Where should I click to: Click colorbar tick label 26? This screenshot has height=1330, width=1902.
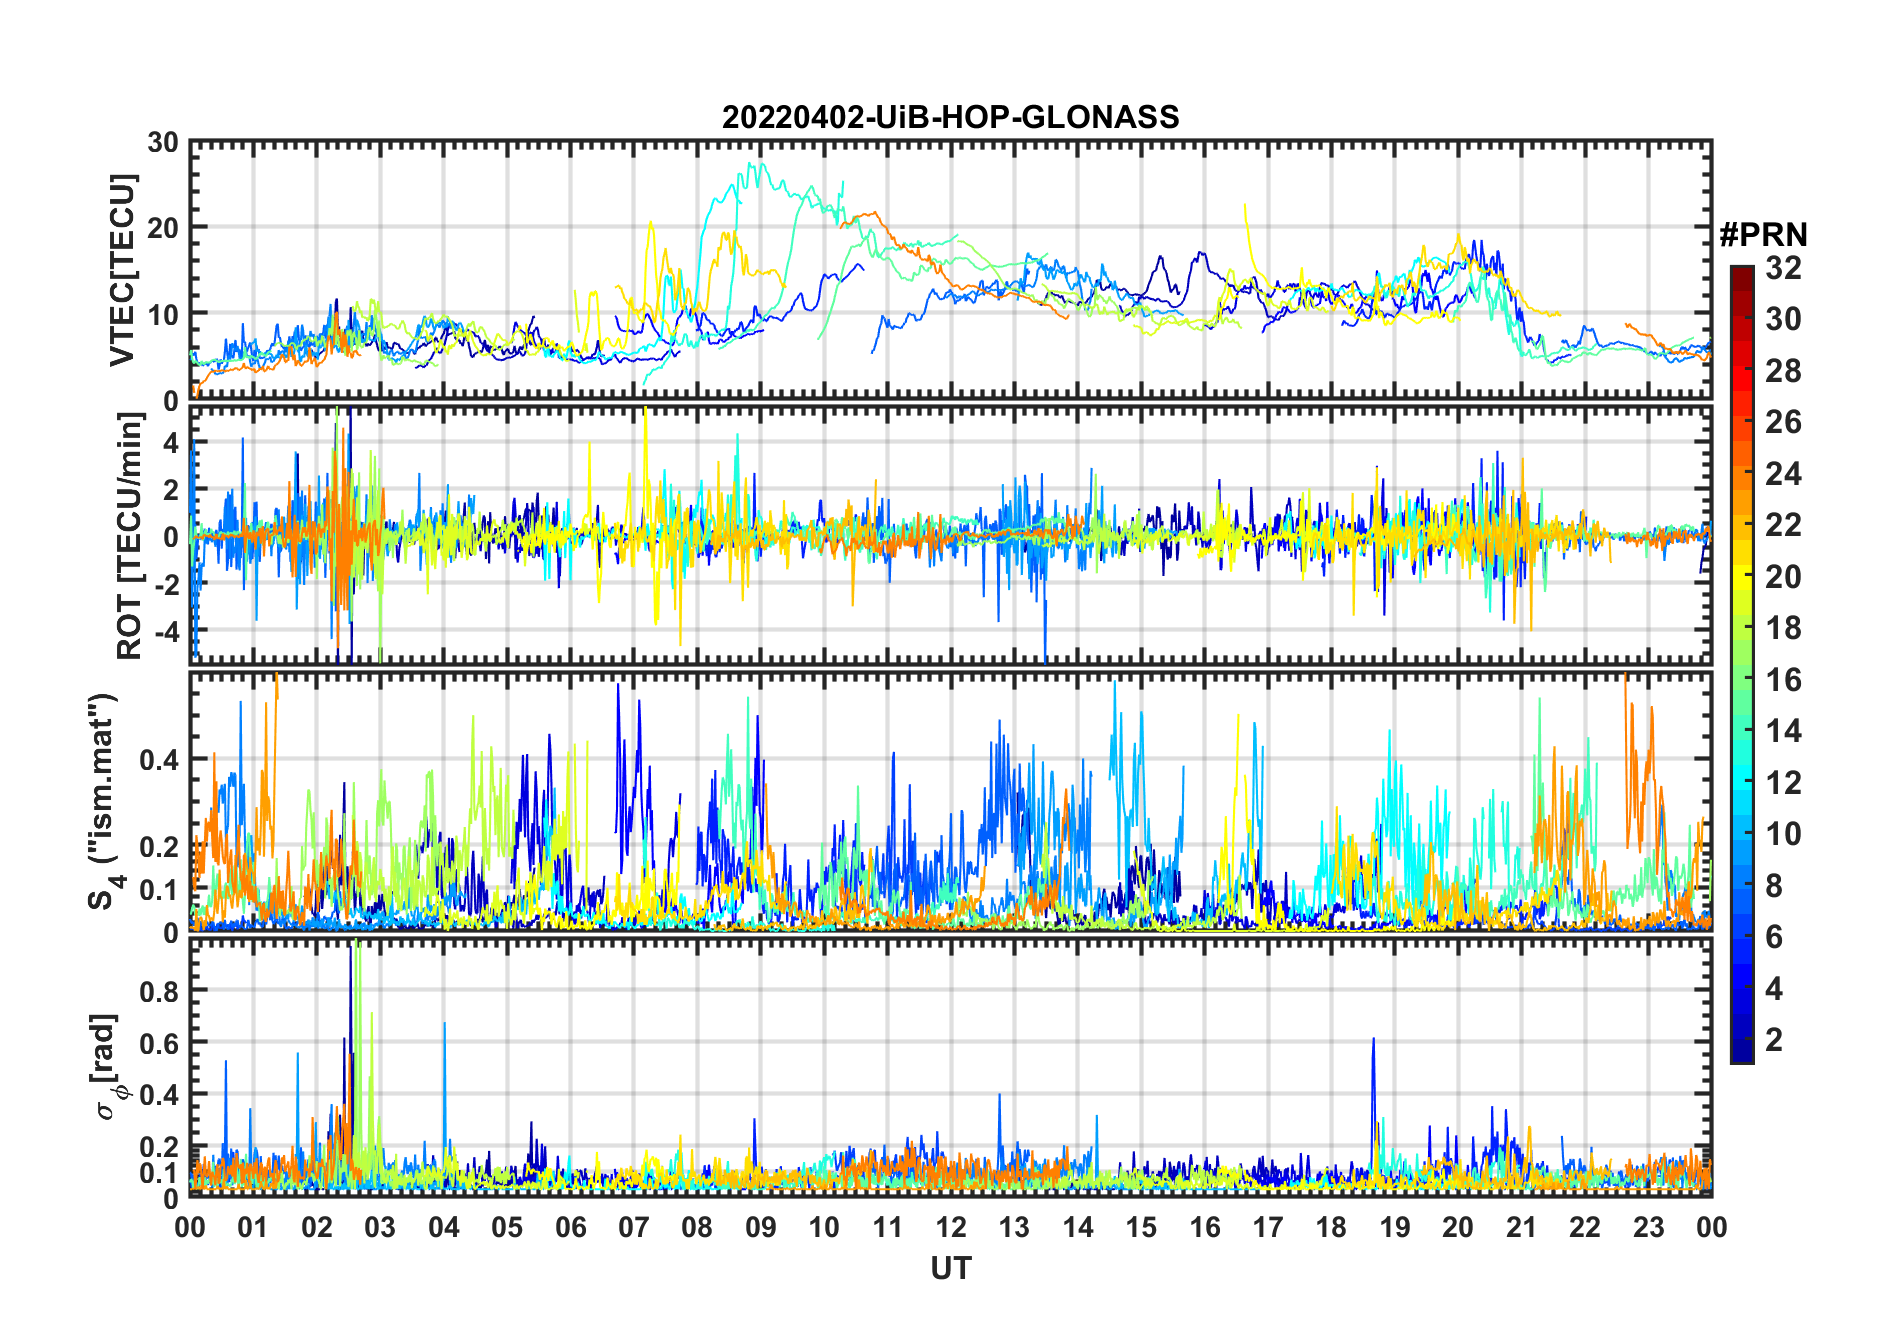point(1783,421)
